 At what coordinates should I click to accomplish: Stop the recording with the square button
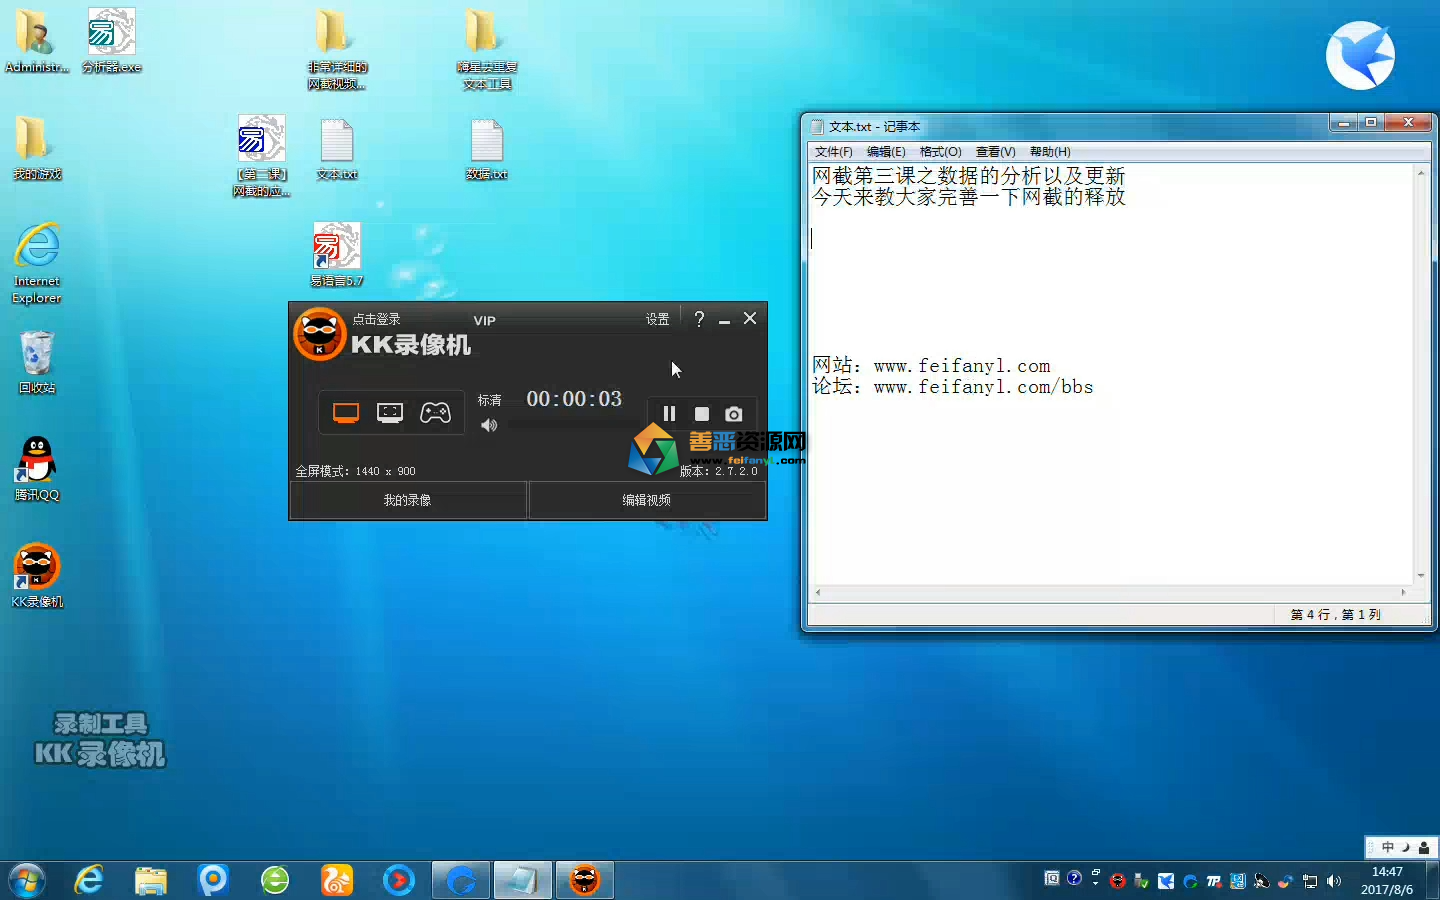[702, 414]
